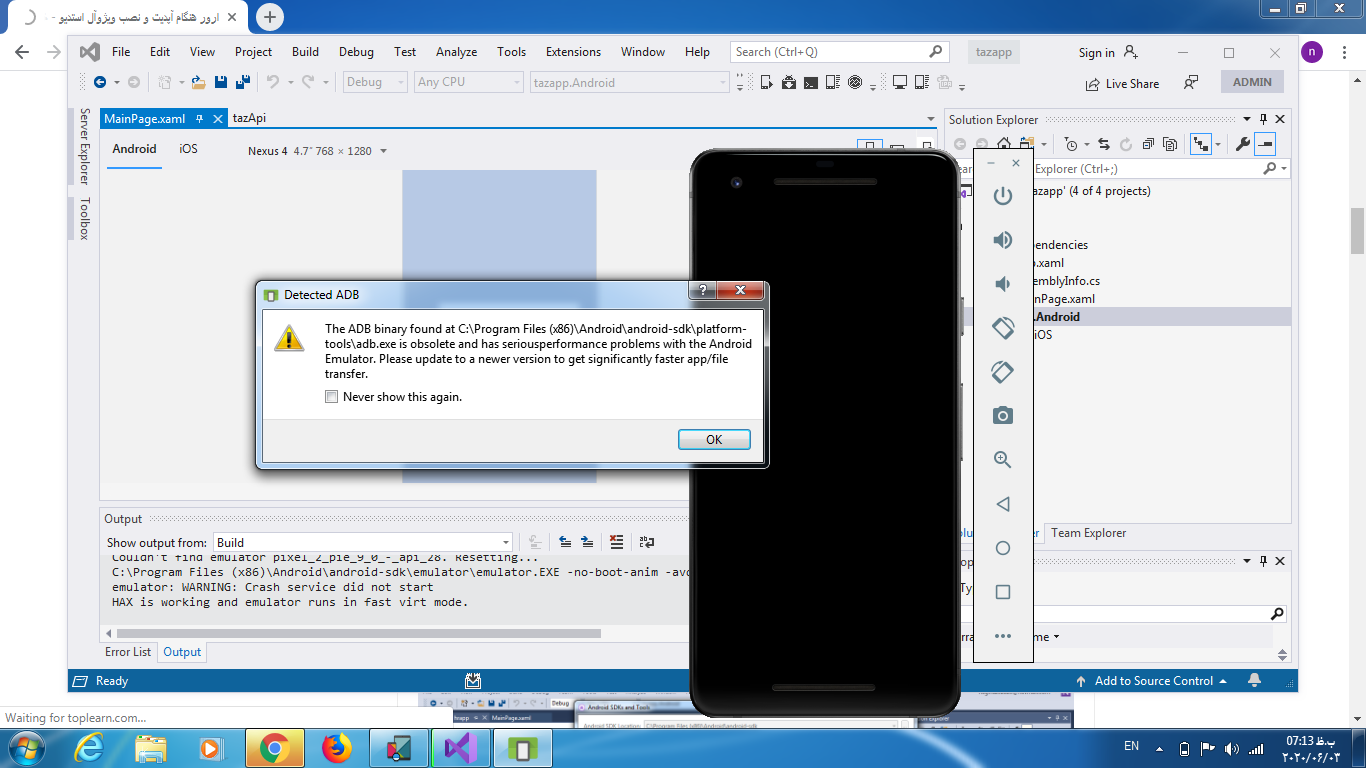Click the Save icon in VS toolbar

tap(221, 82)
